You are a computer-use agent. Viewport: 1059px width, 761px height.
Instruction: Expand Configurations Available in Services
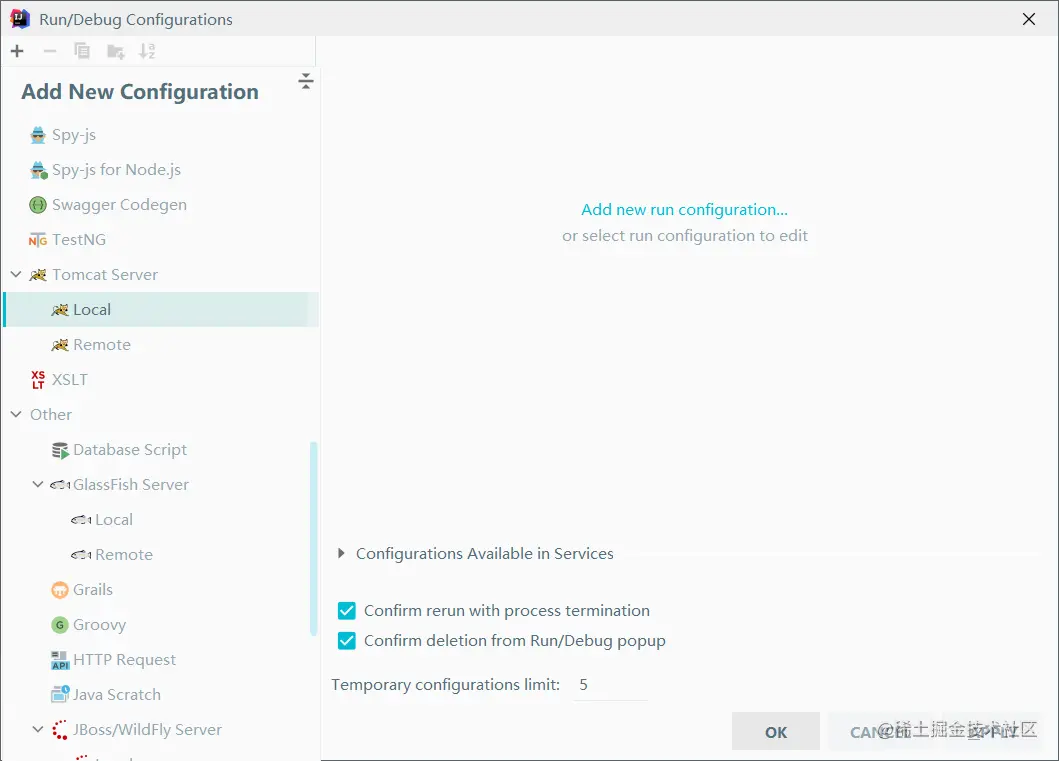(x=341, y=554)
